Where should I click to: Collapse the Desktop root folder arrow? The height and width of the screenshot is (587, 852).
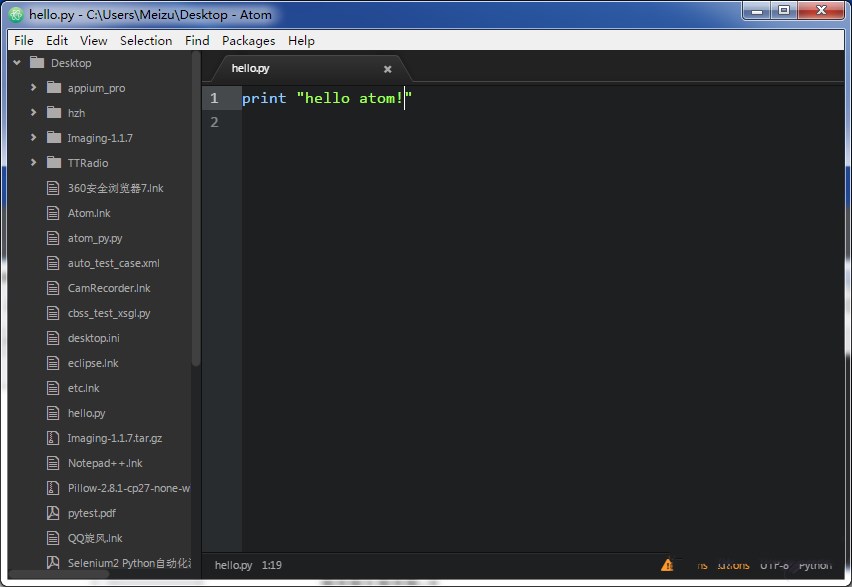pos(17,63)
